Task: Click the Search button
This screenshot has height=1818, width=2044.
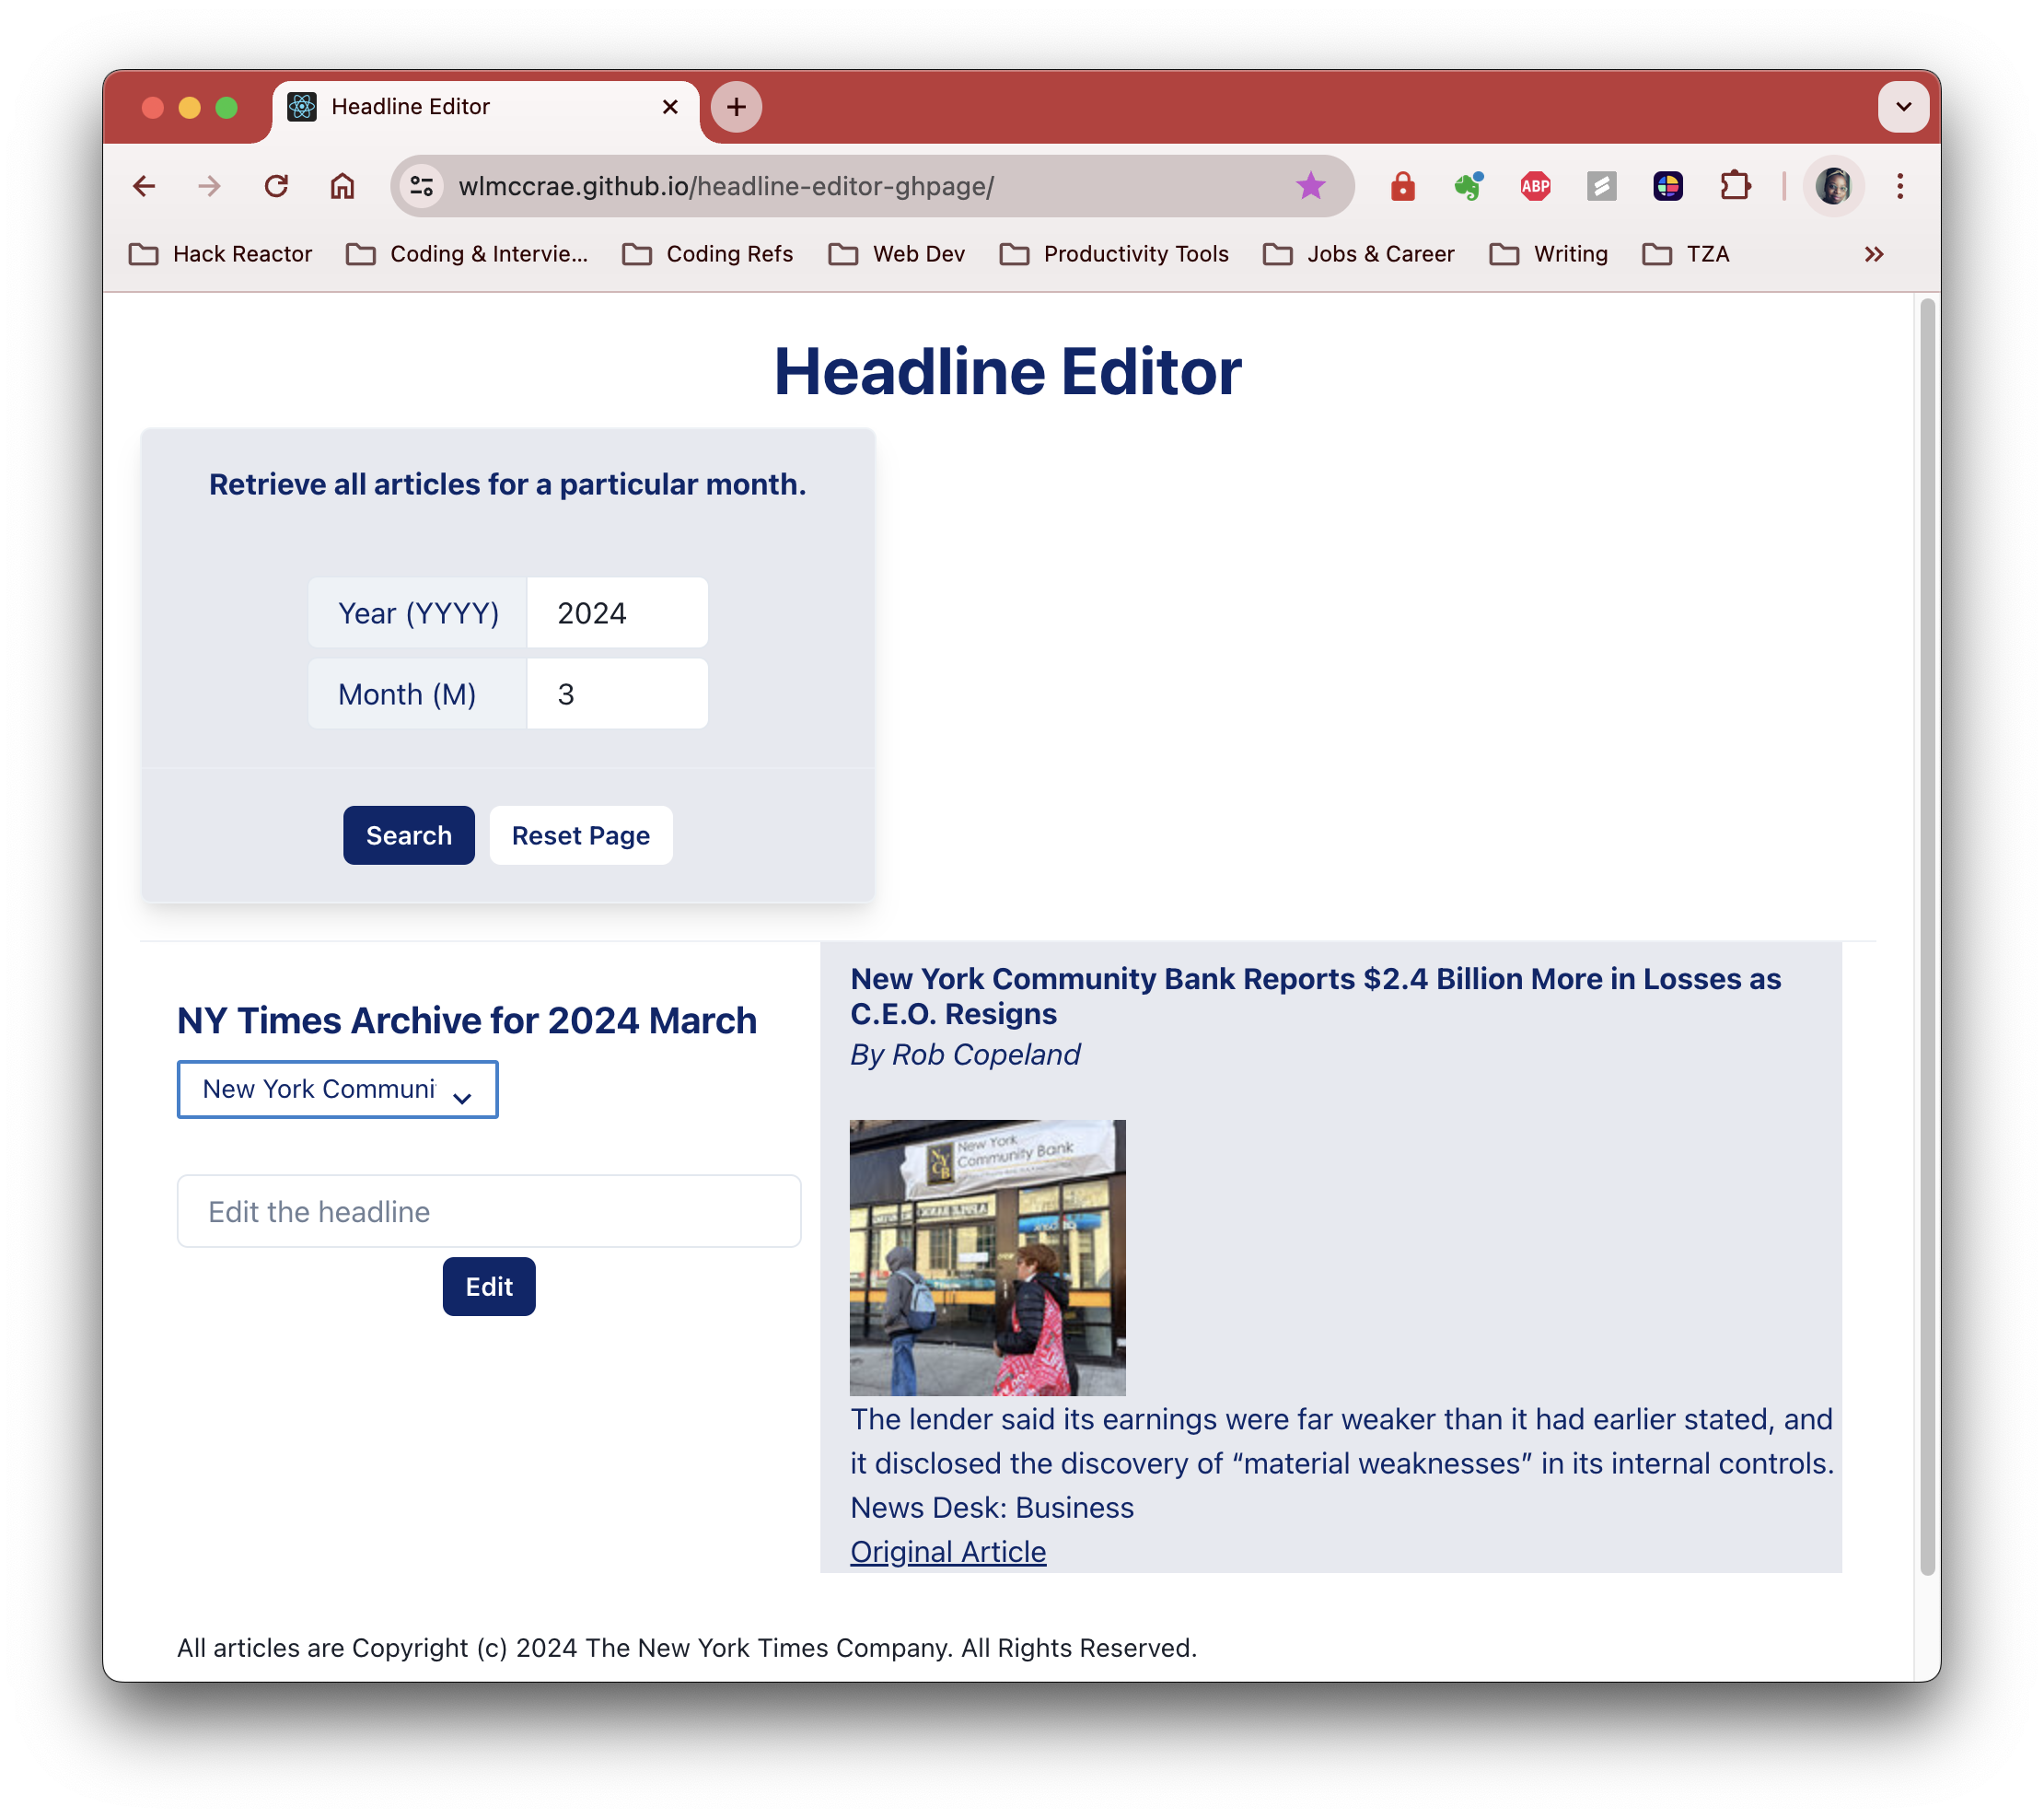Action: 409,835
